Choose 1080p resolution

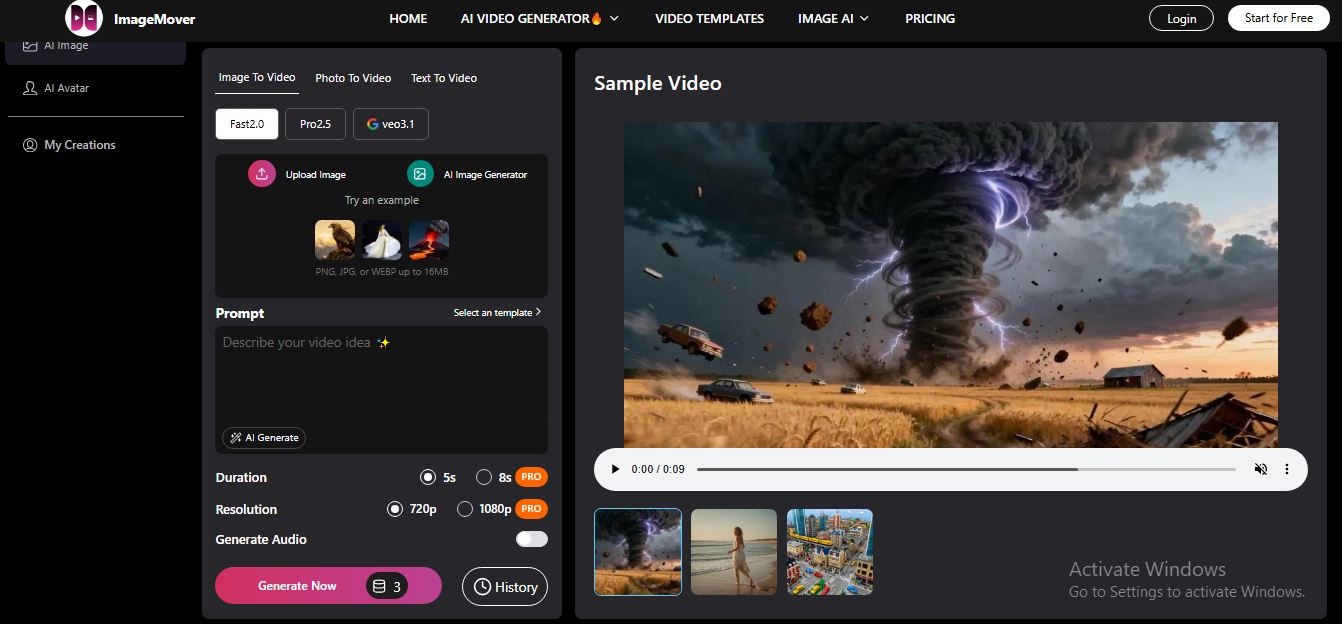pyautogui.click(x=465, y=509)
